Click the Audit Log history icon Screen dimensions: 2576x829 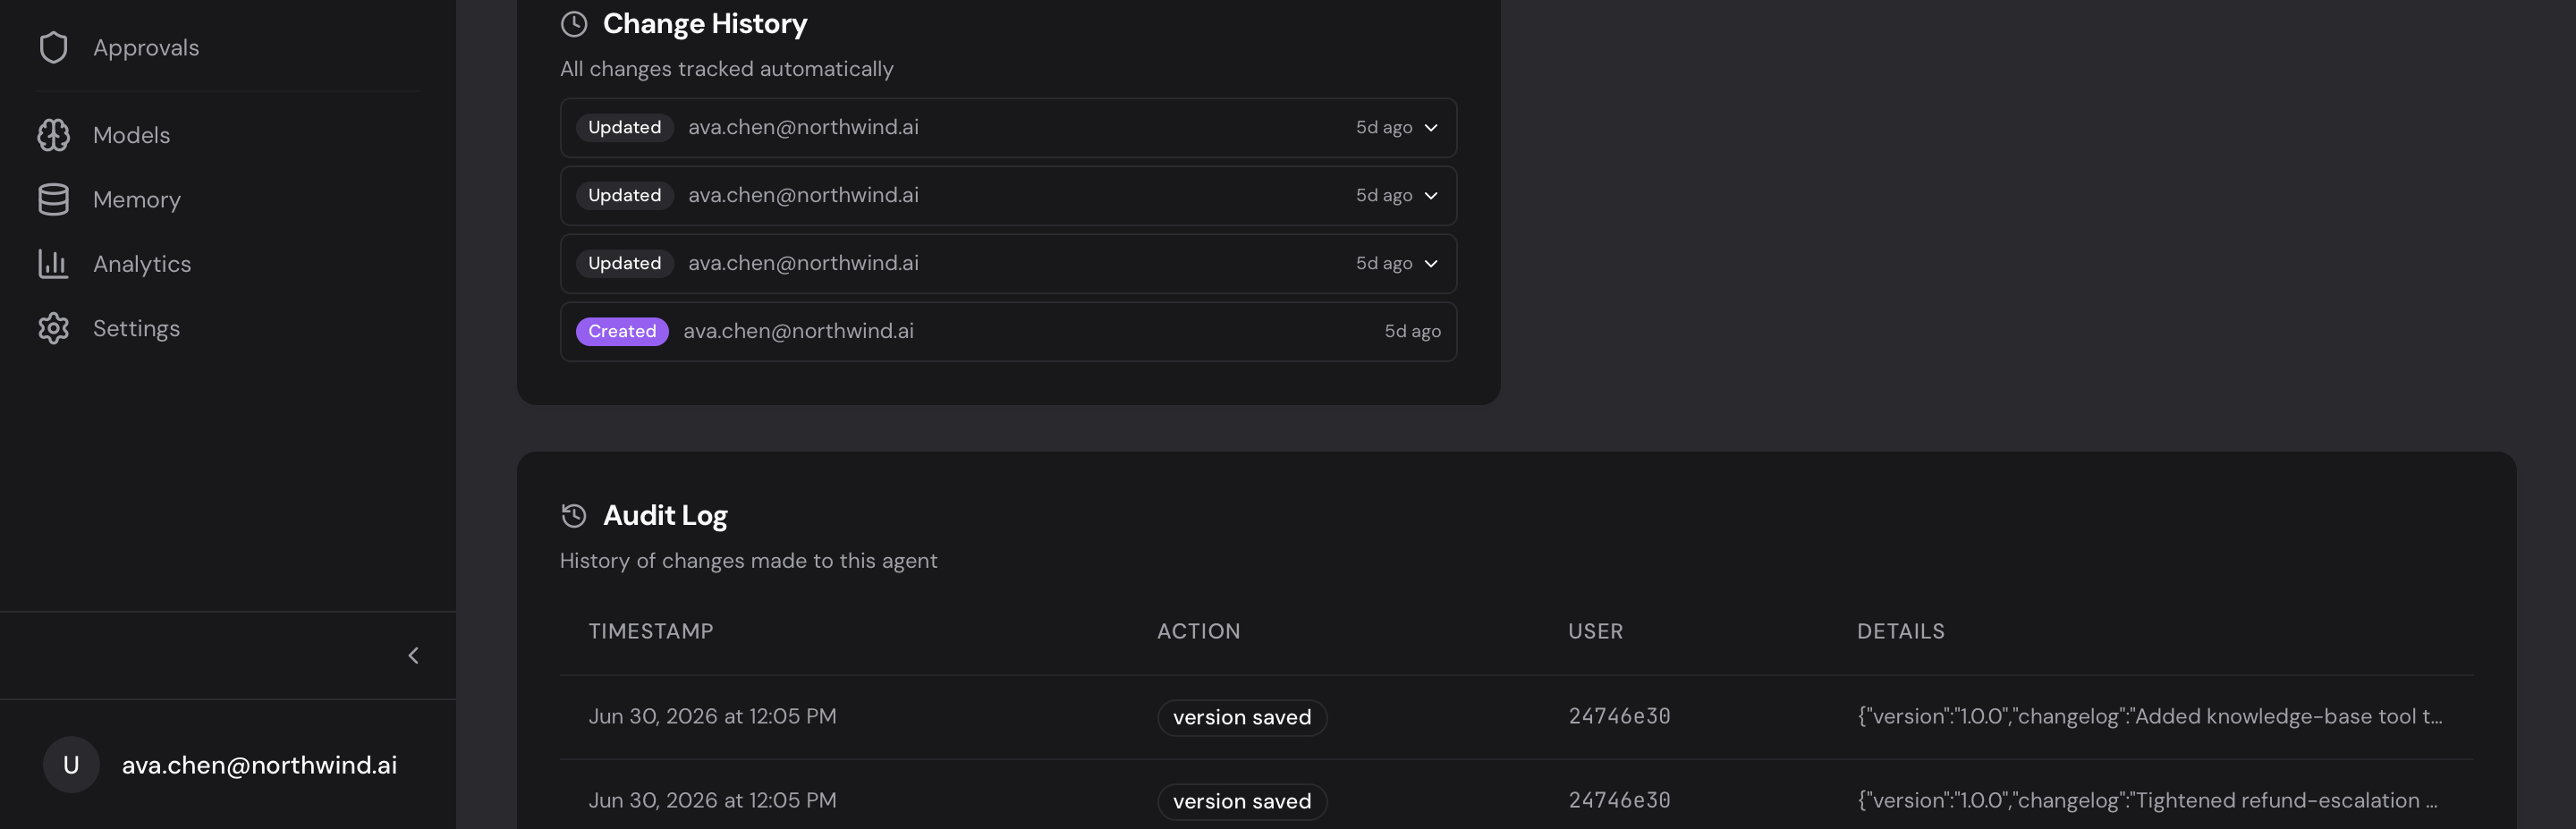click(x=574, y=515)
